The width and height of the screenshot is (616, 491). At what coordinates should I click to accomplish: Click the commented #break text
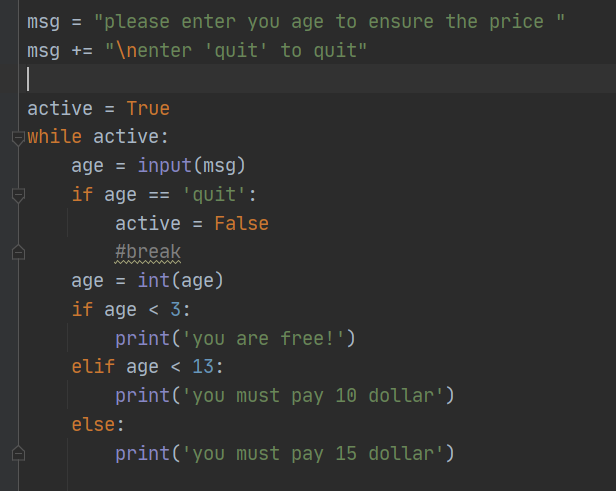(148, 252)
